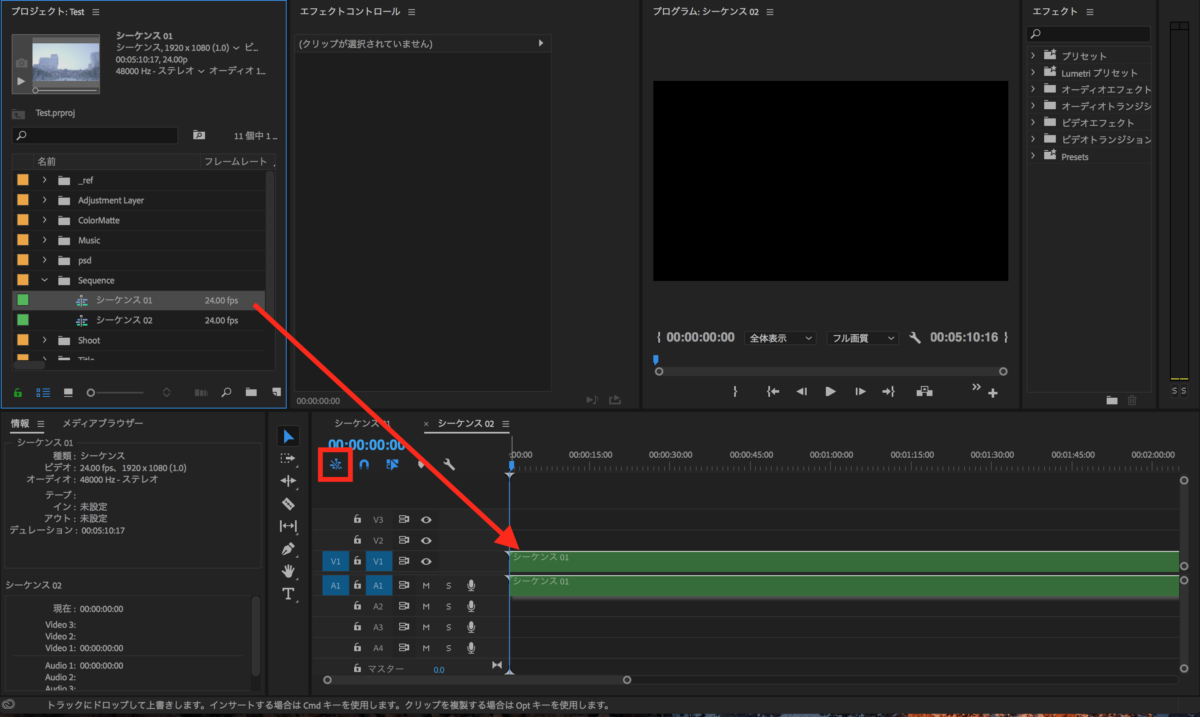
Task: Toggle the Linked Selection icon in timeline
Action: [392, 465]
